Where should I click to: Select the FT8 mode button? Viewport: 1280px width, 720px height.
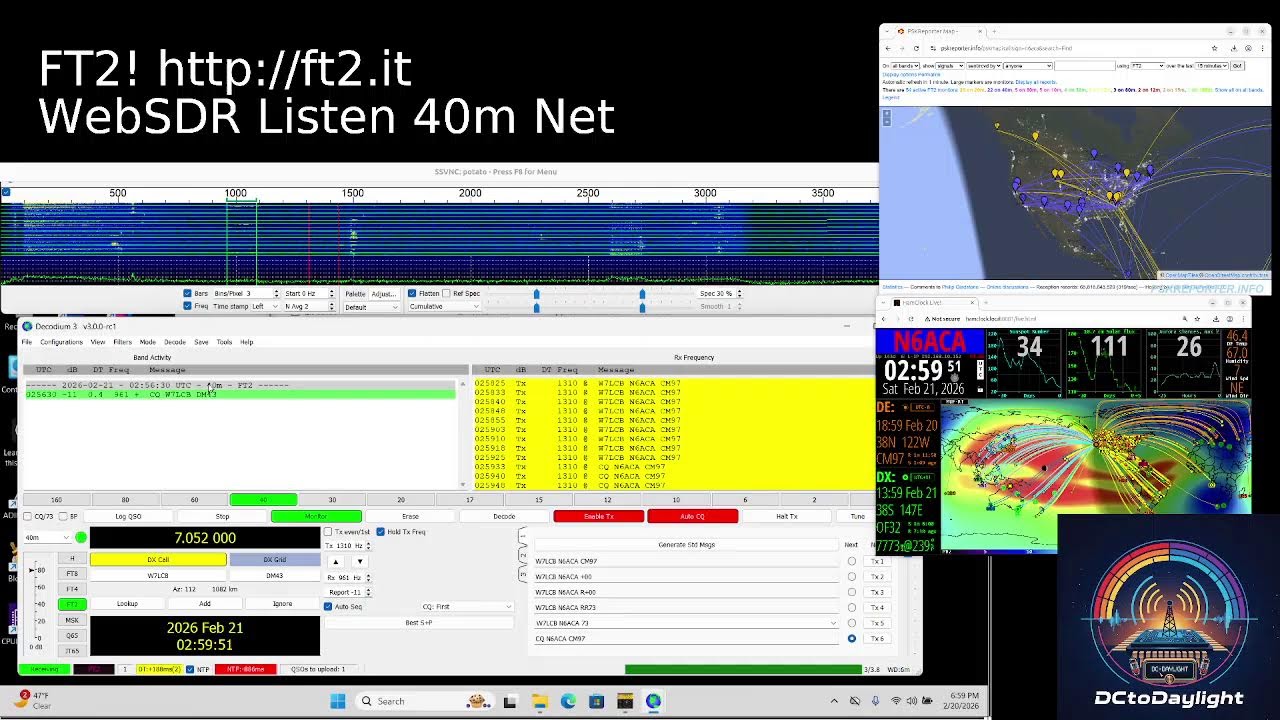pos(72,574)
